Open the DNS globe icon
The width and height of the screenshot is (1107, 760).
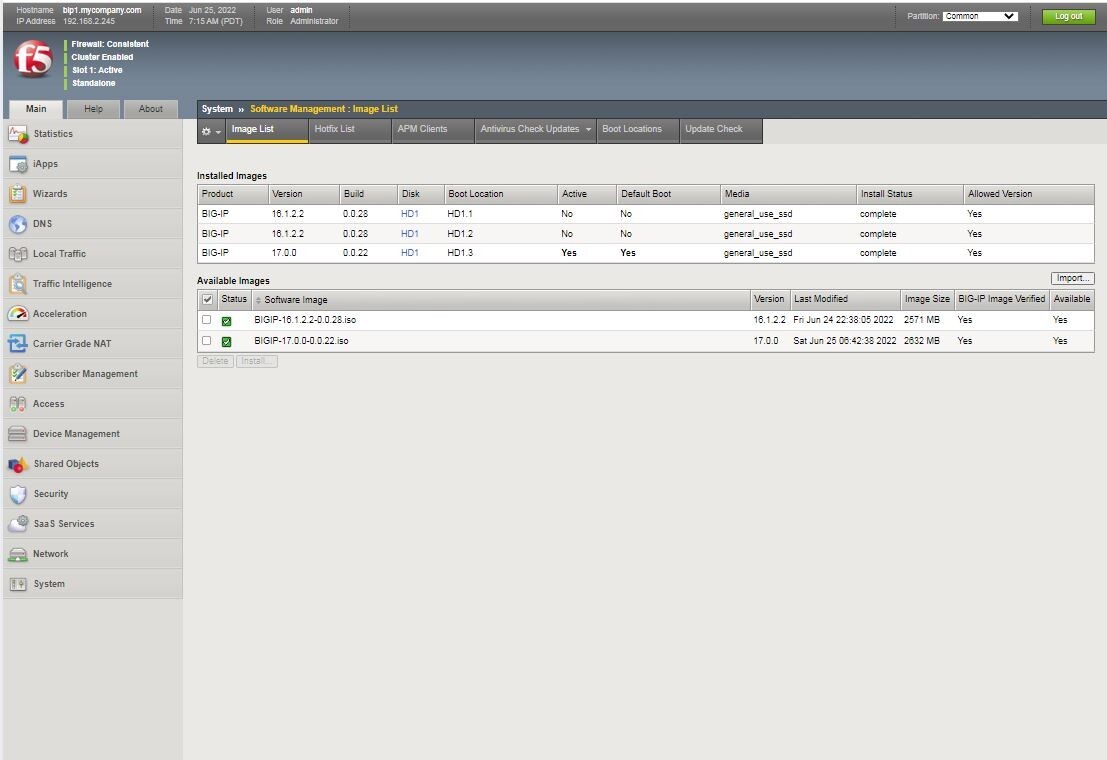click(x=18, y=224)
